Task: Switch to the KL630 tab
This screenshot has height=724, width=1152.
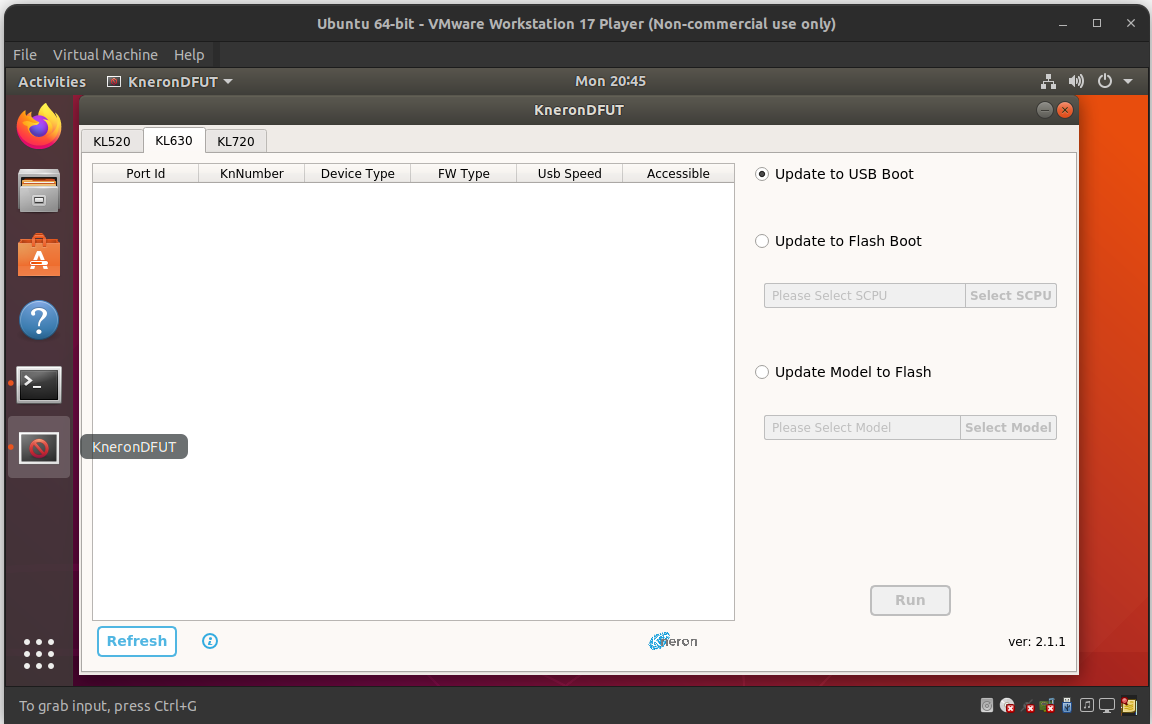Action: 174,140
